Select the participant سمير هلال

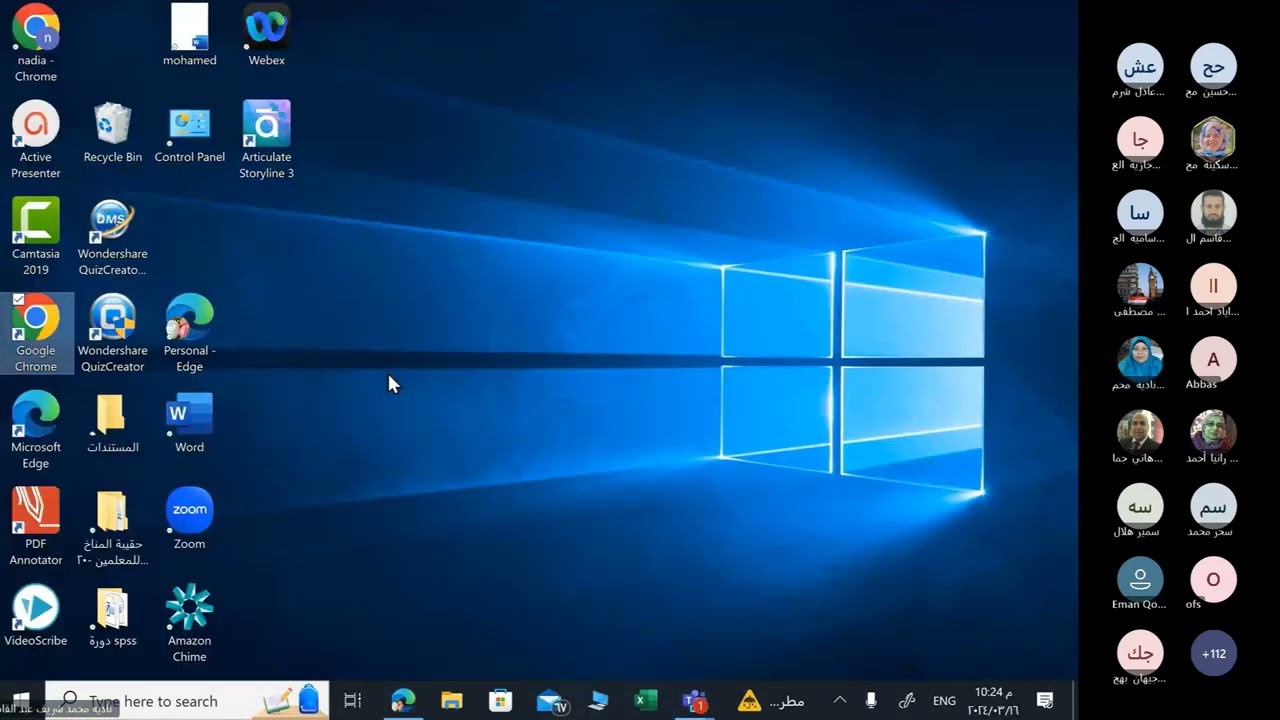coord(1140,507)
